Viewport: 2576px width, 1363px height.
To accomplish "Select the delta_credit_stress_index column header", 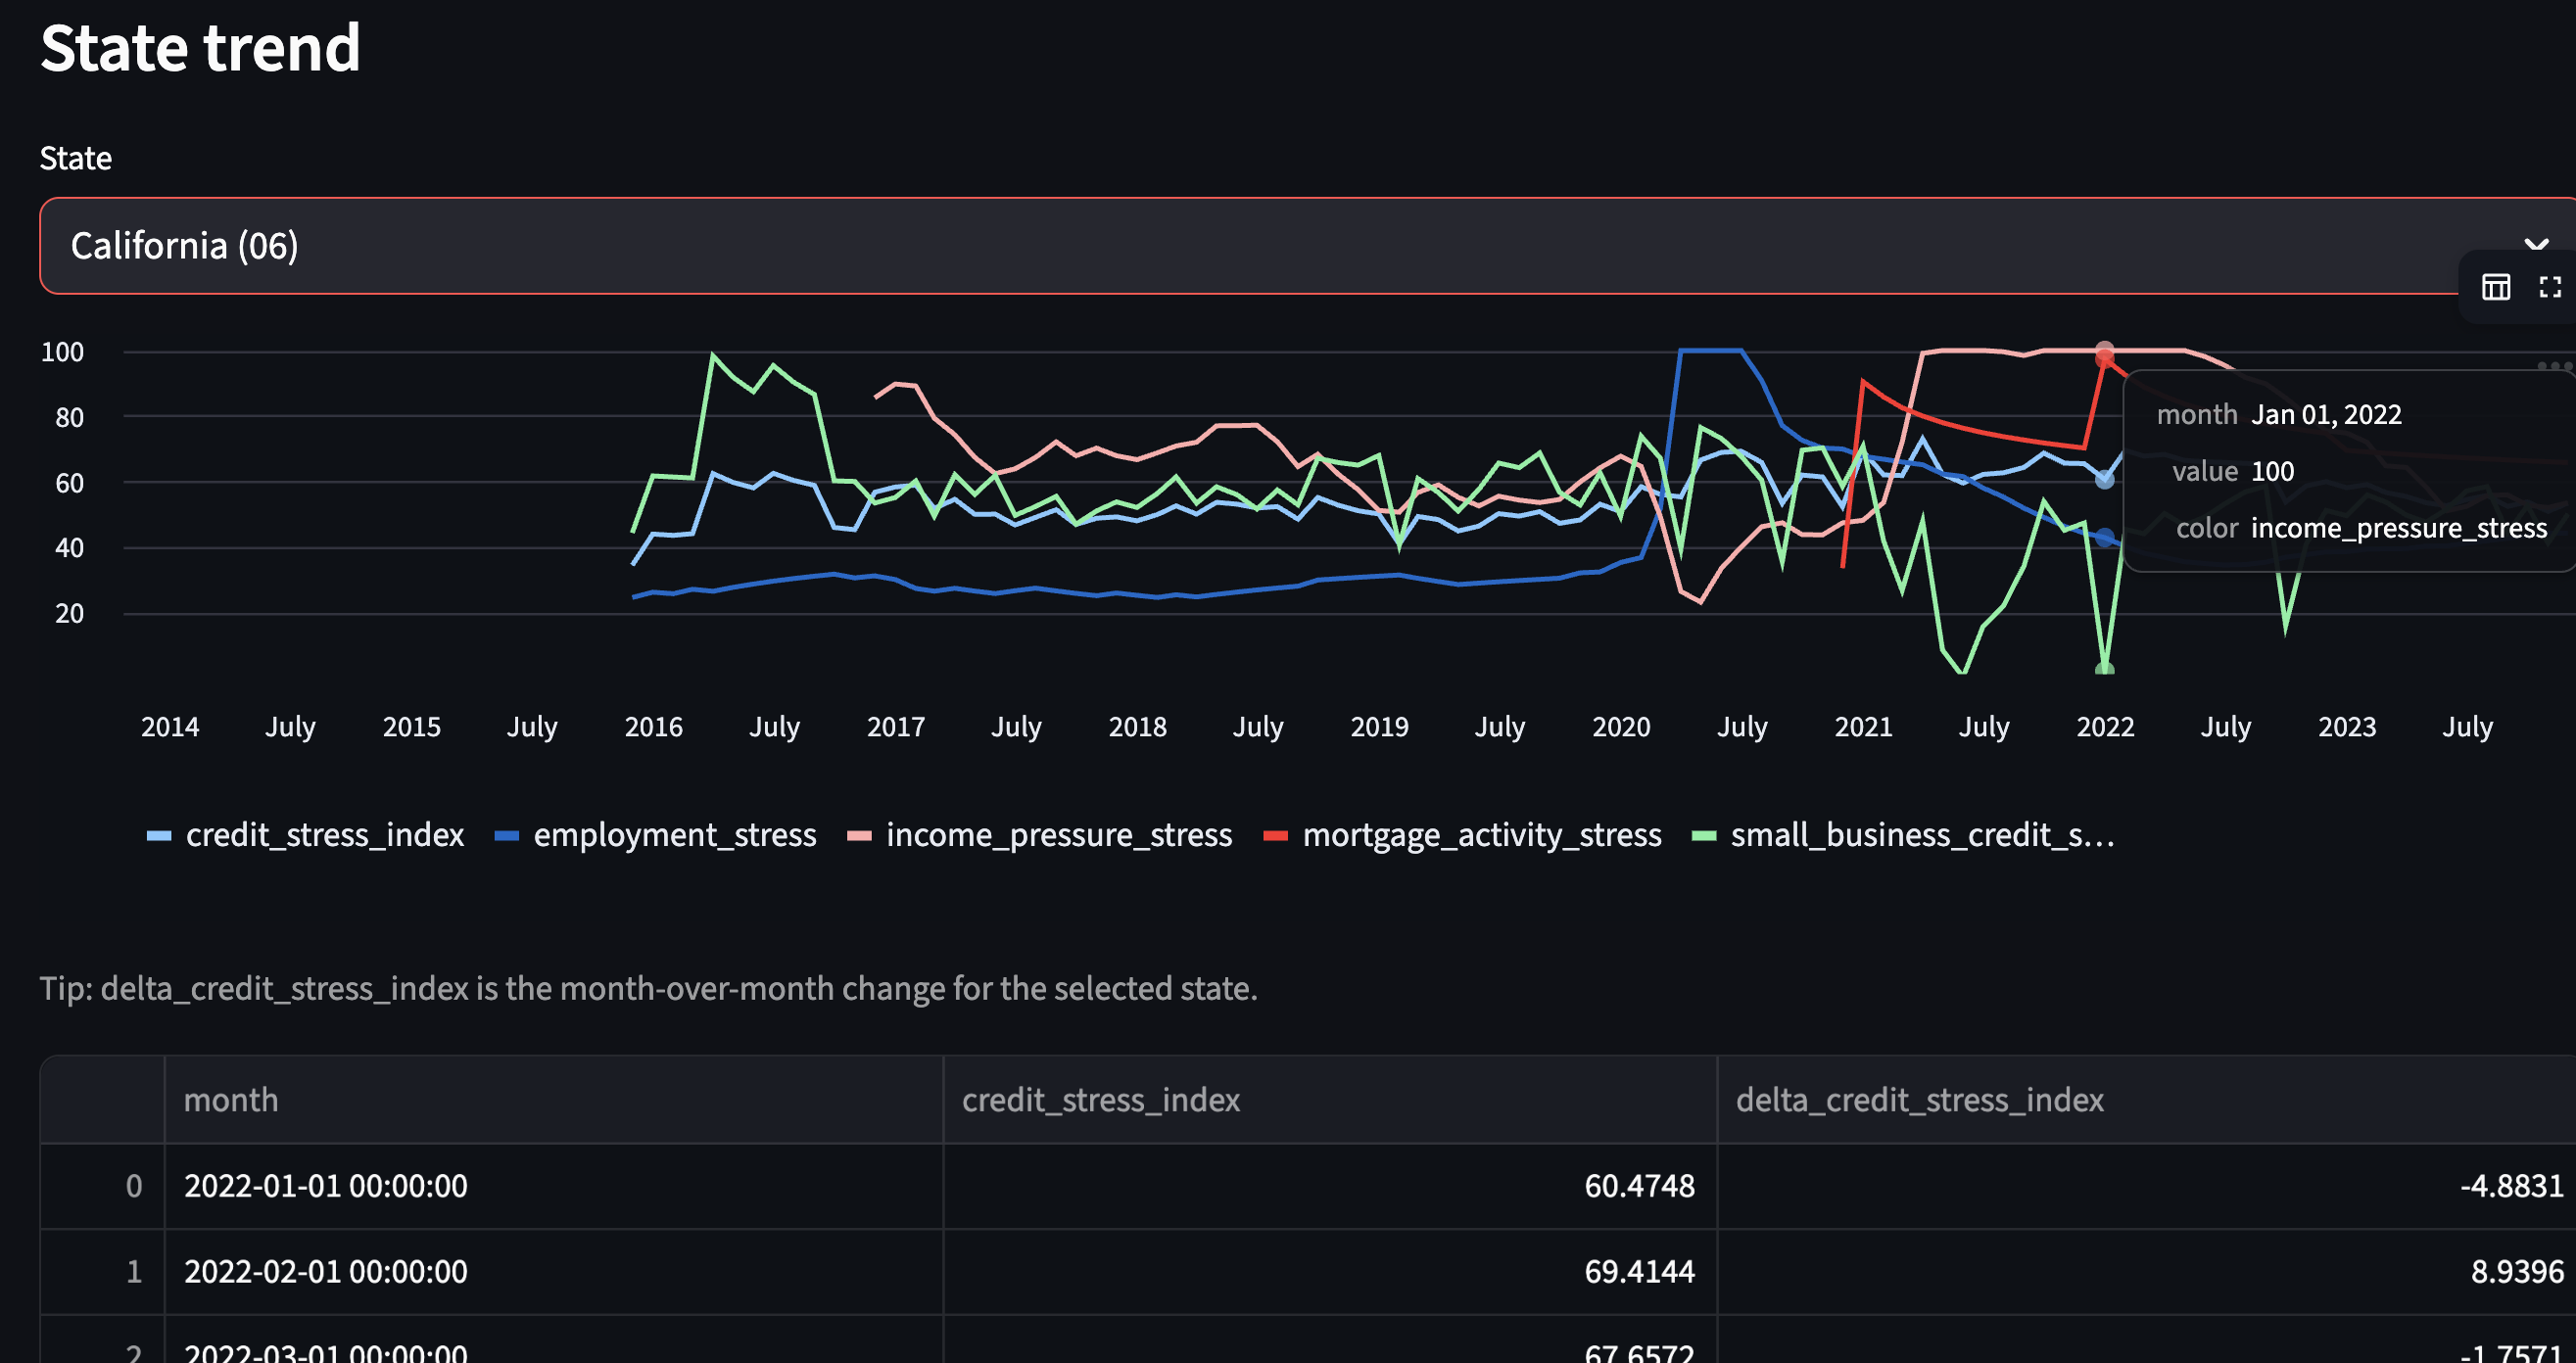I will coord(1921,1099).
